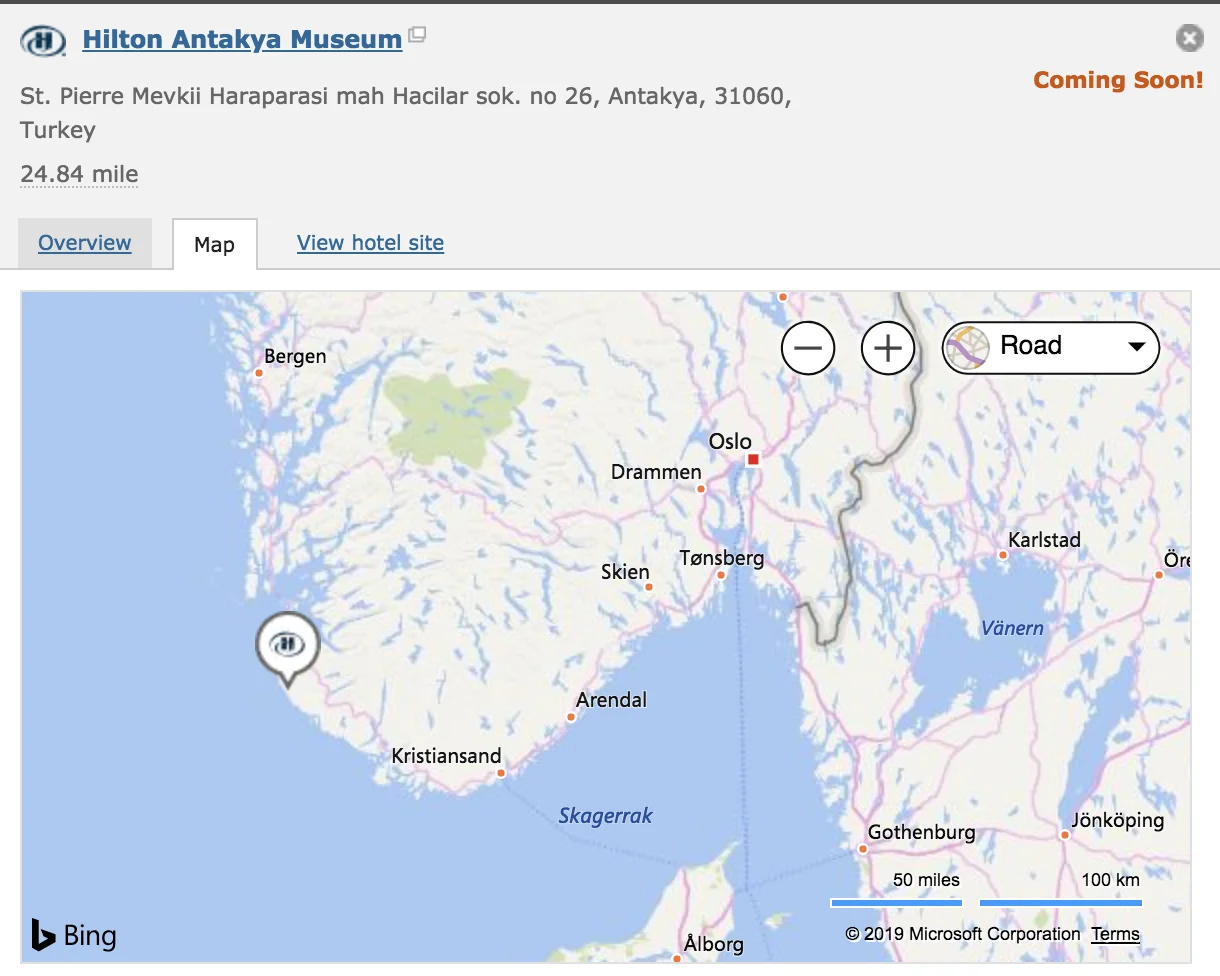Click the Tønsberg city label
The image size is (1220, 976).
tap(721, 559)
